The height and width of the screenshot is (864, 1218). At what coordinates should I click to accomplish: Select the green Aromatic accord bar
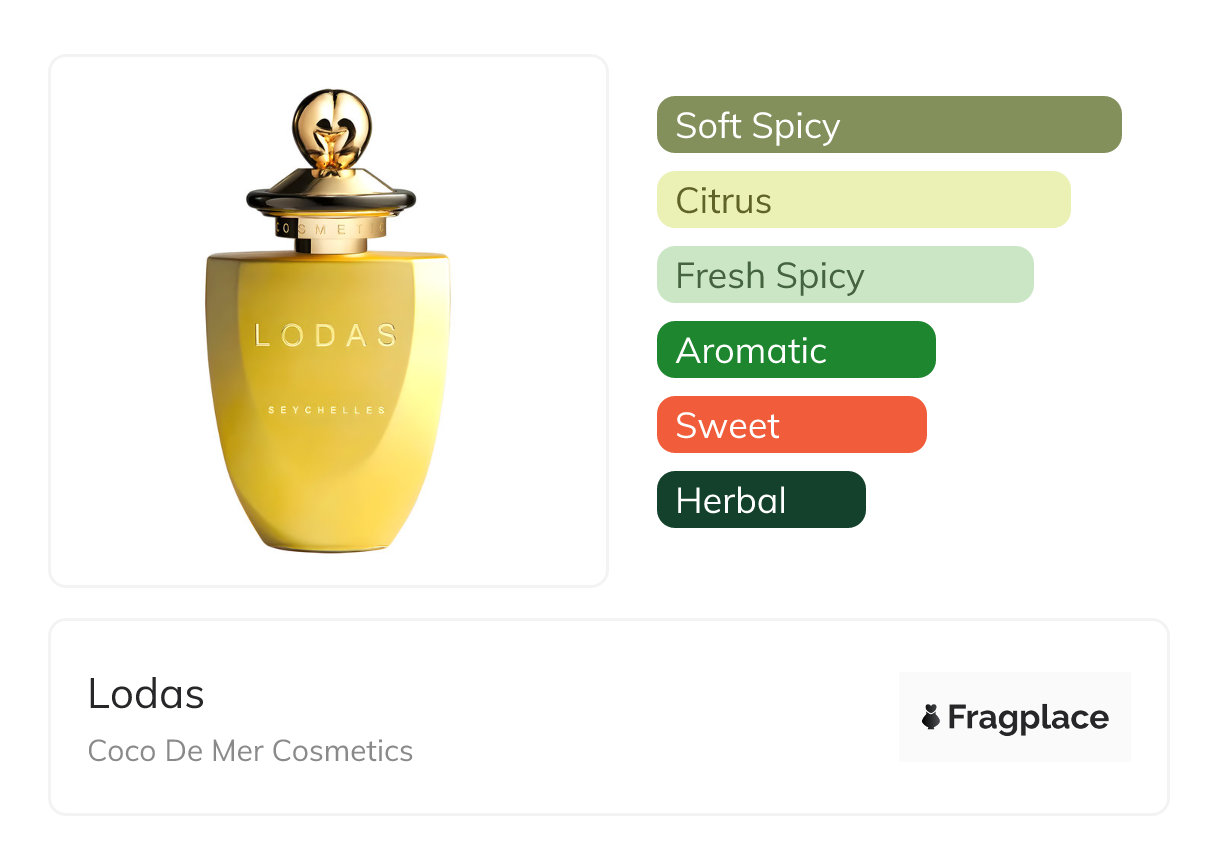click(795, 350)
